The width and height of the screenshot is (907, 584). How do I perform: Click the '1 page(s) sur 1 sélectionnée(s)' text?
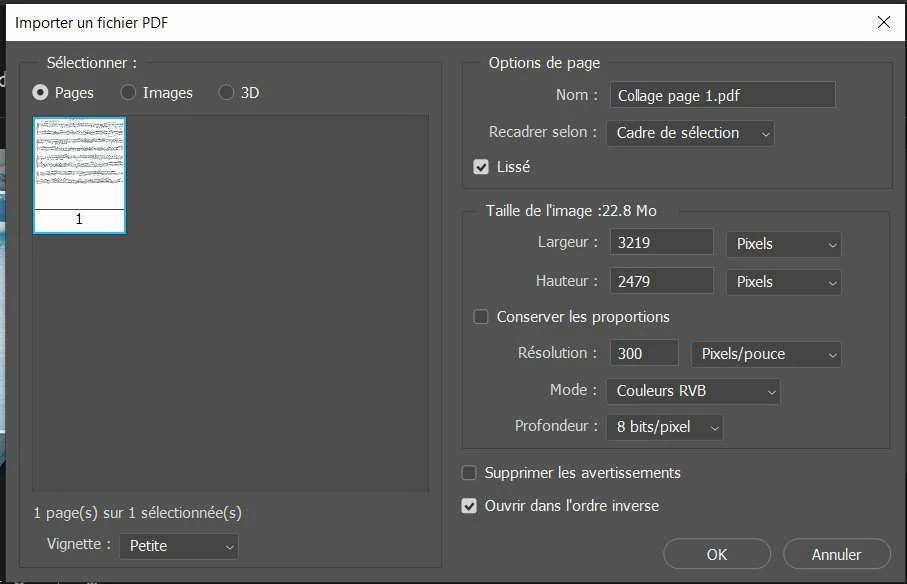[138, 513]
